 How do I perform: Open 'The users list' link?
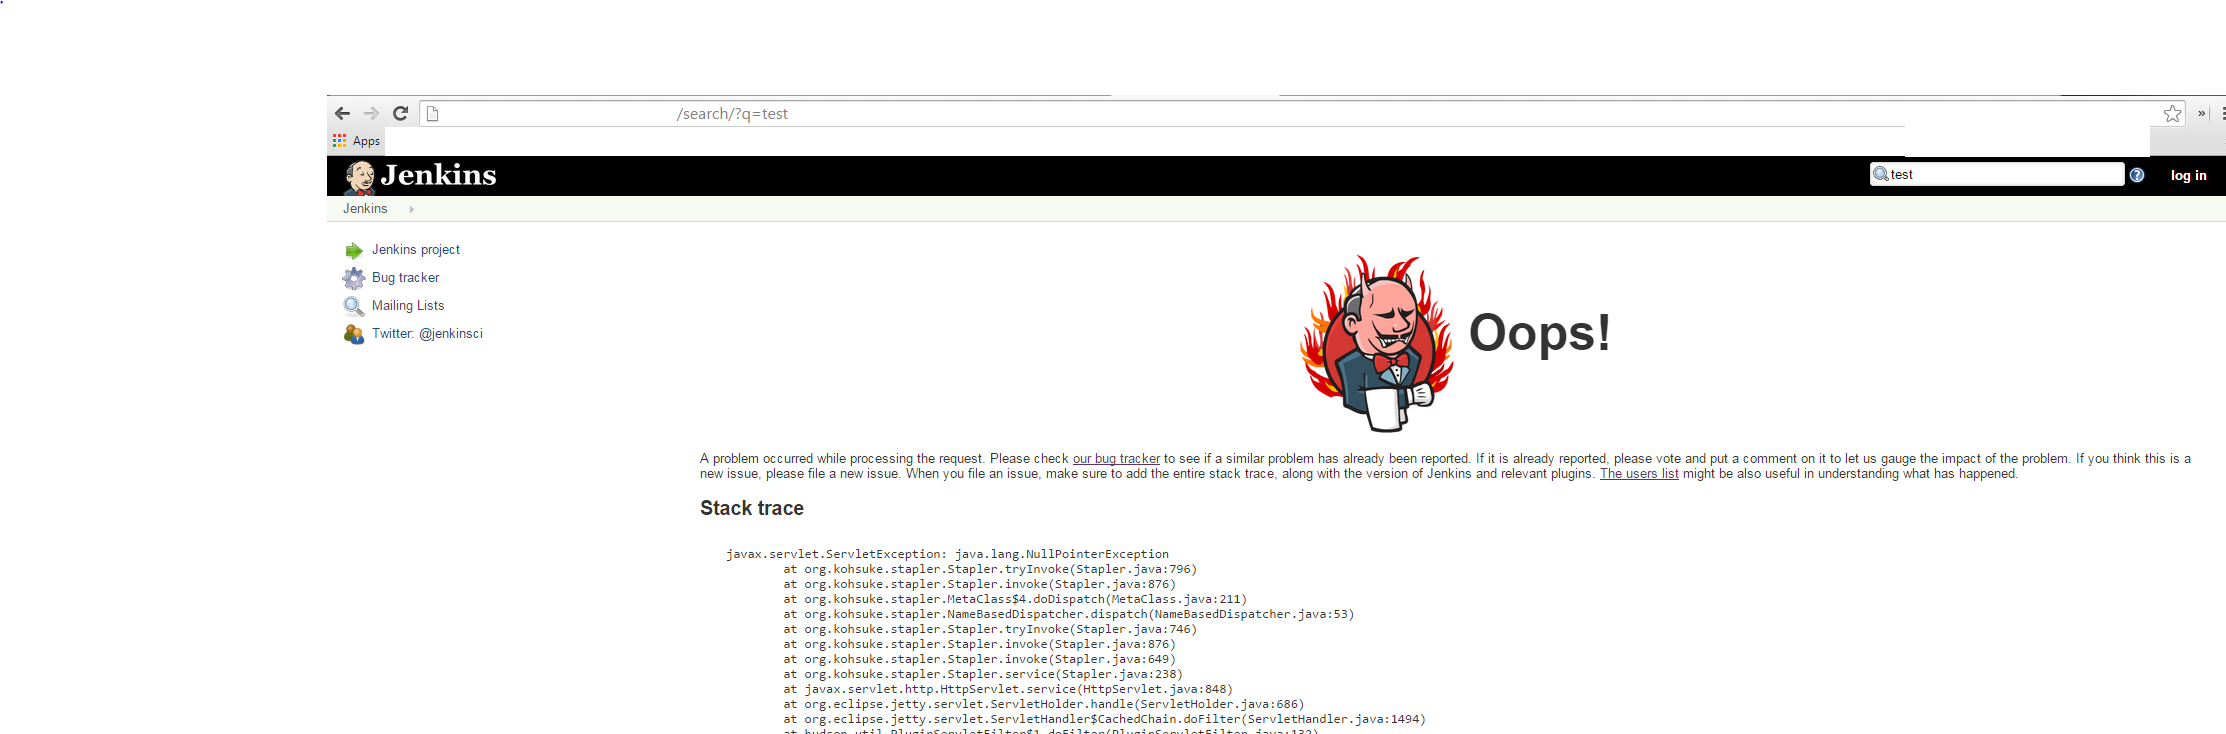1639,474
